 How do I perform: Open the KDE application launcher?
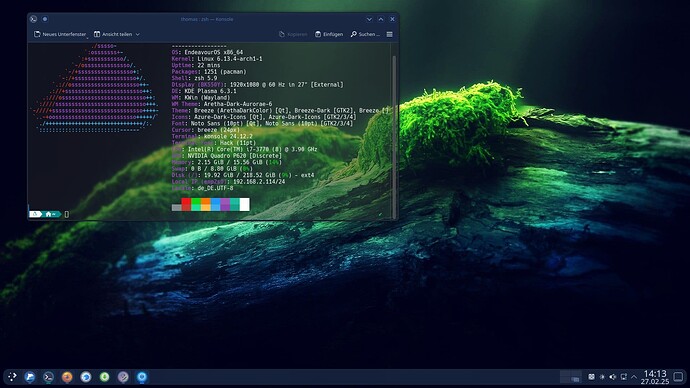(12, 377)
